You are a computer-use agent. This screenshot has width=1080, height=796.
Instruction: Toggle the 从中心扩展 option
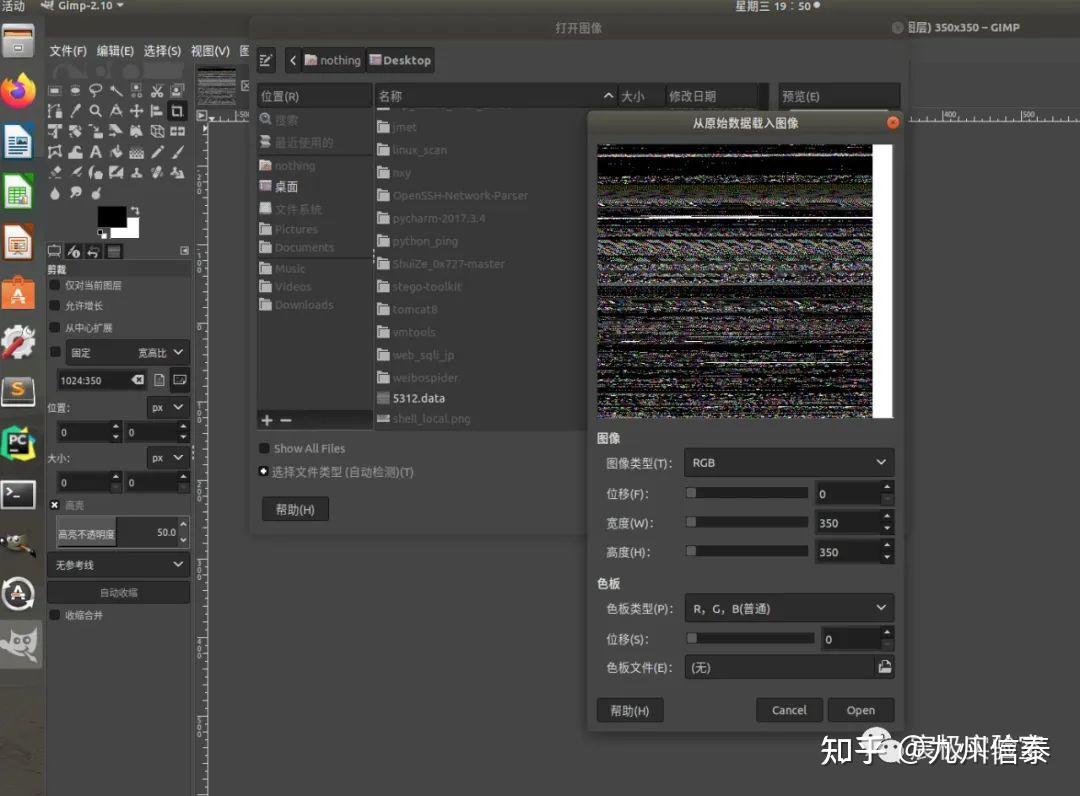click(55, 328)
